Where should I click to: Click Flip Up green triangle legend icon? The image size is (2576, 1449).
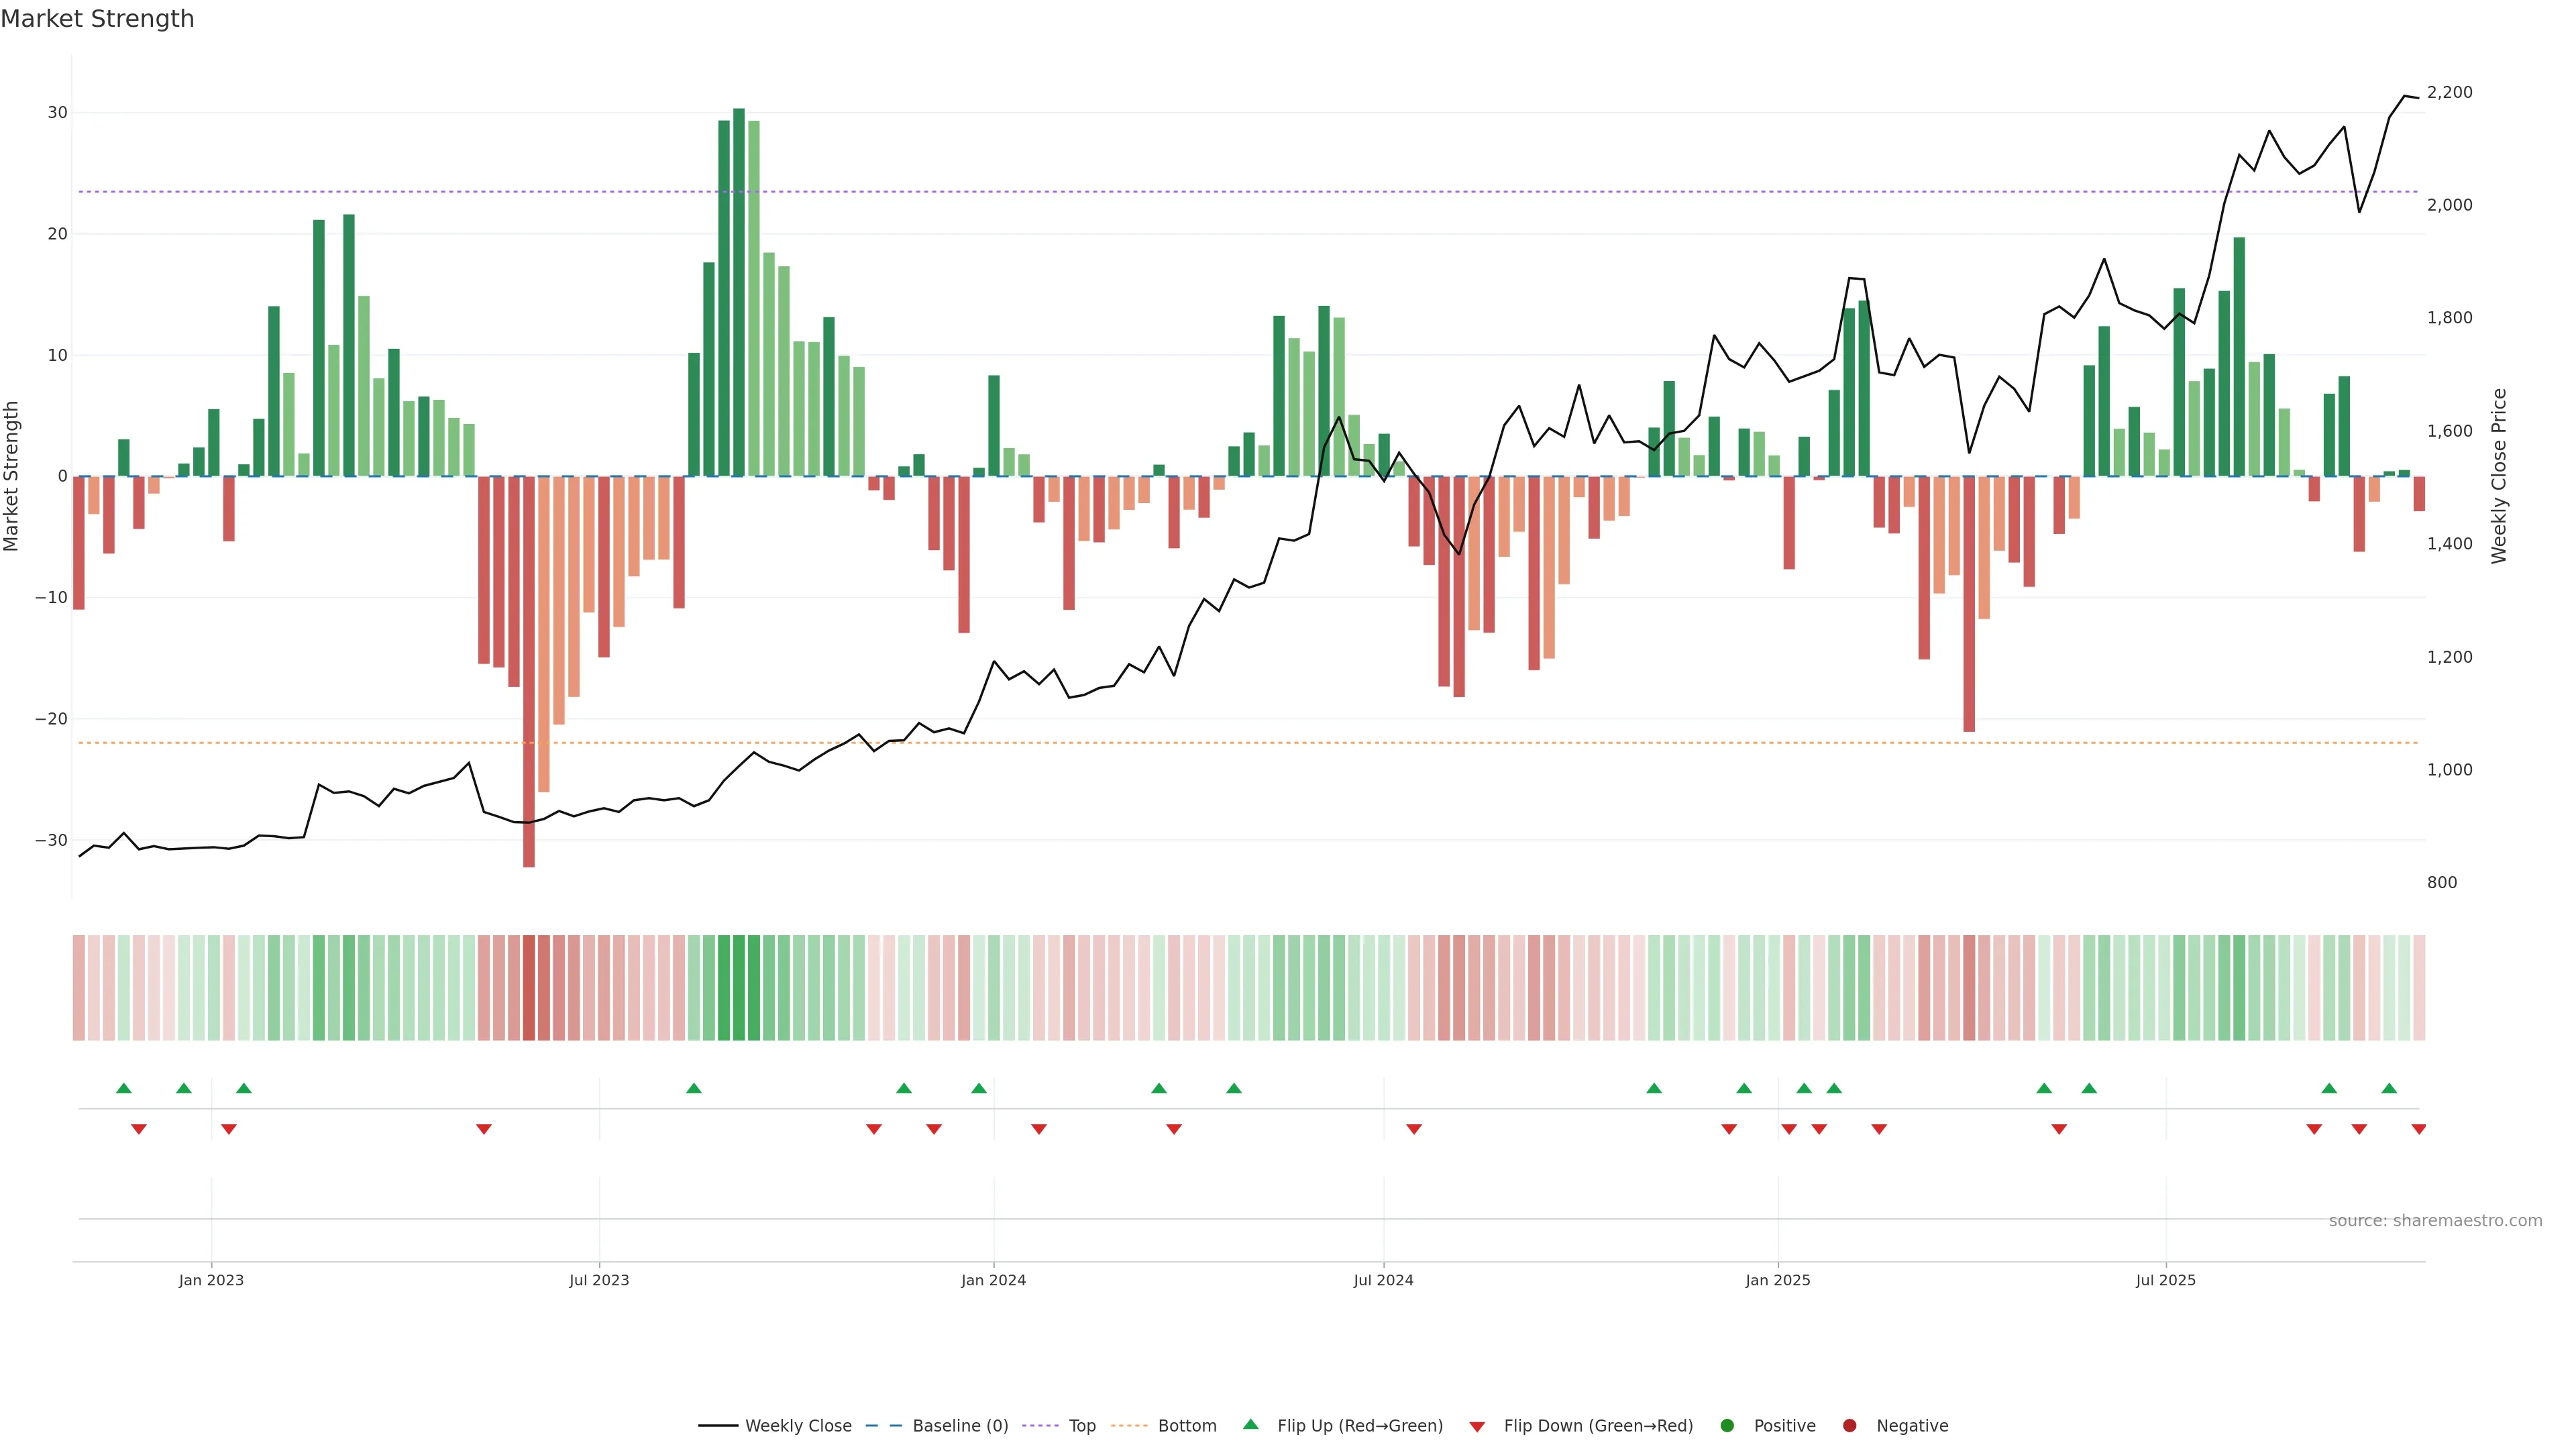pyautogui.click(x=1250, y=1424)
